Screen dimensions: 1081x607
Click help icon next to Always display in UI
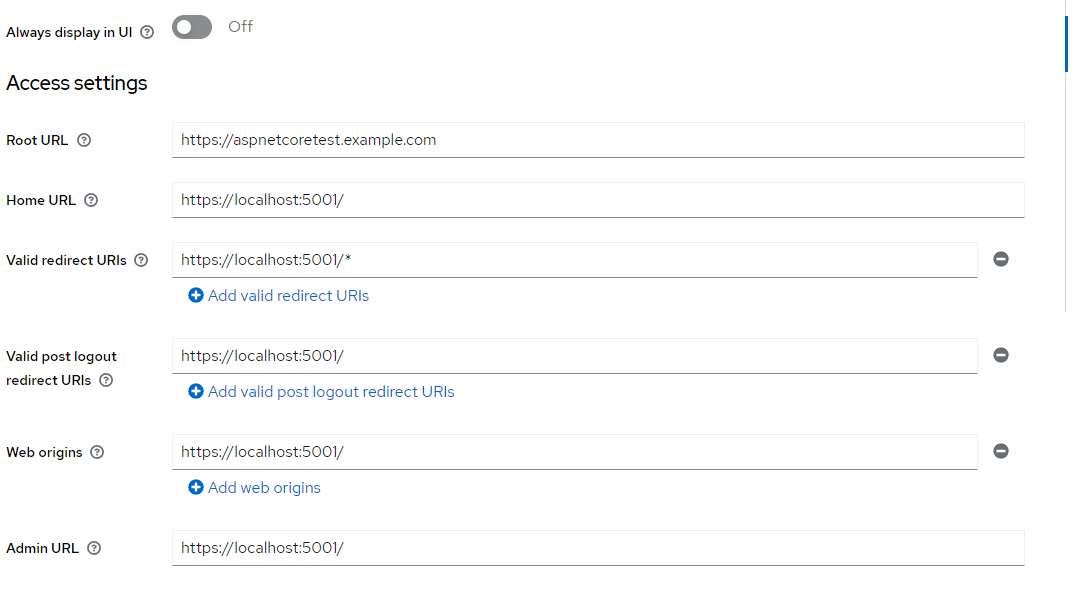pos(147,32)
